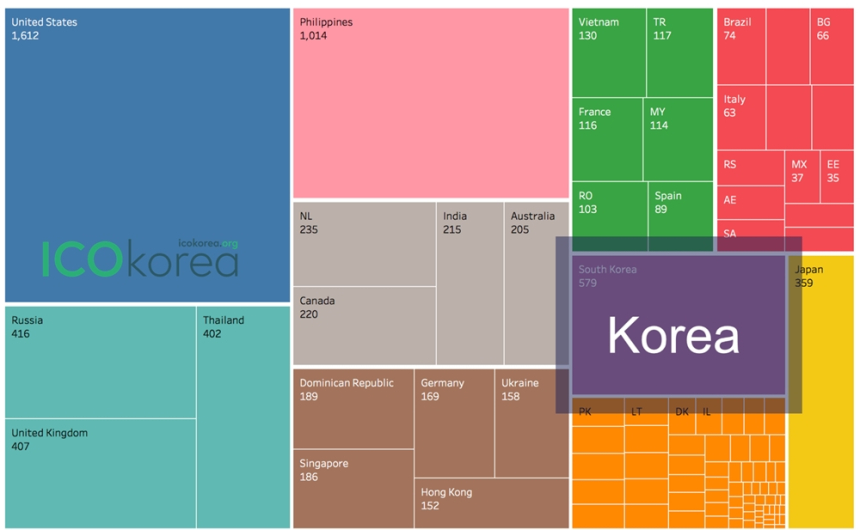Click the Dominican Republic 189 tile
The width and height of the screenshot is (860, 530).
tap(353, 409)
